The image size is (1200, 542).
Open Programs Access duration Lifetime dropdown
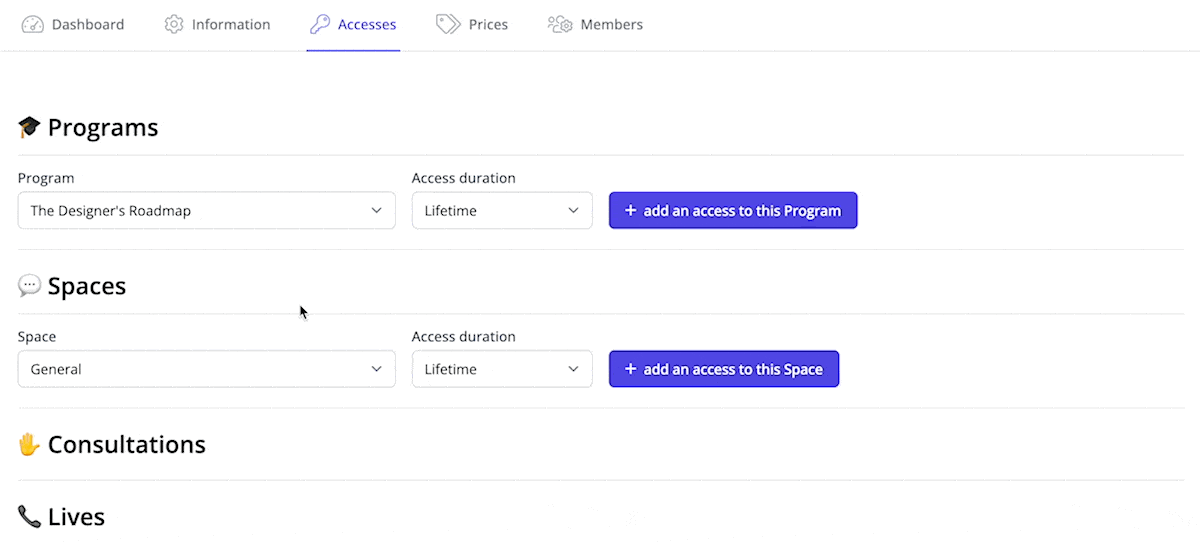[x=502, y=211]
